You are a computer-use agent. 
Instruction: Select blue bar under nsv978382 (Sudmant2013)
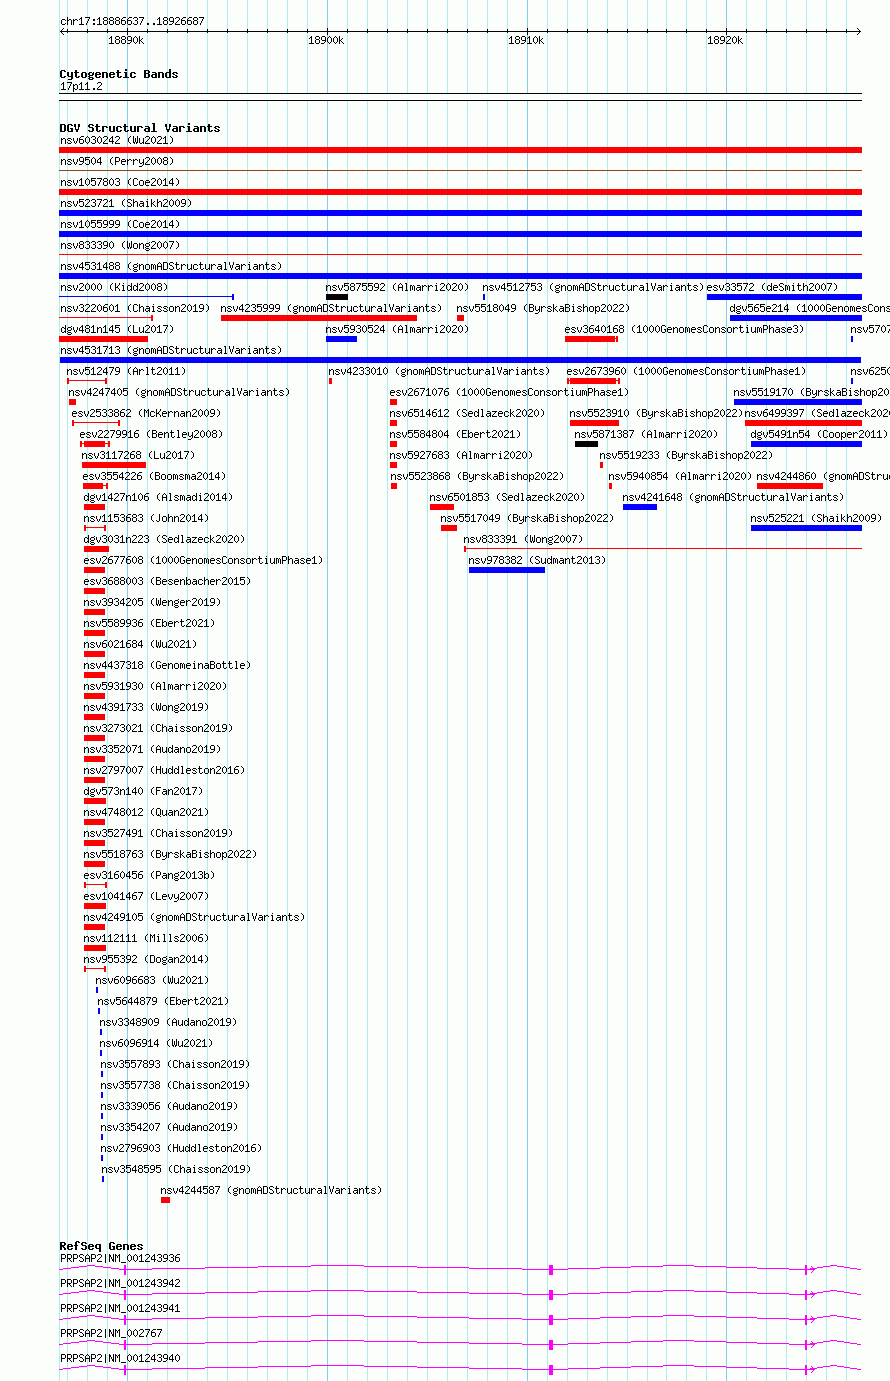pyautogui.click(x=507, y=570)
